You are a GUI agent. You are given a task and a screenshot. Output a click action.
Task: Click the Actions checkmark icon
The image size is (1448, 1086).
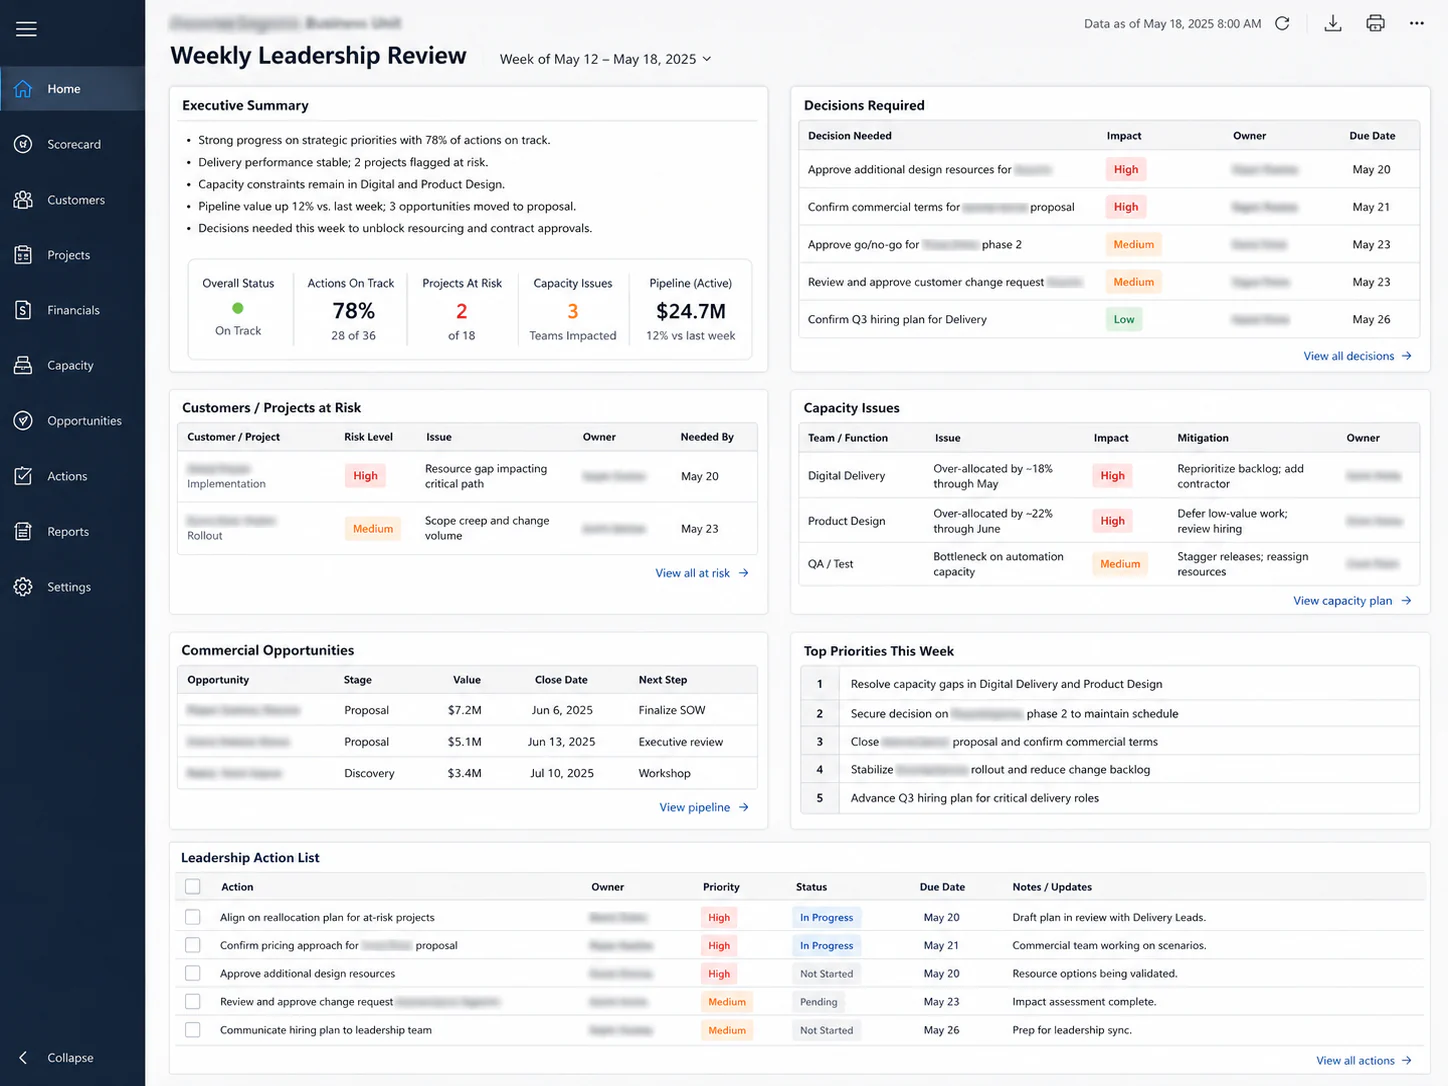pos(23,476)
